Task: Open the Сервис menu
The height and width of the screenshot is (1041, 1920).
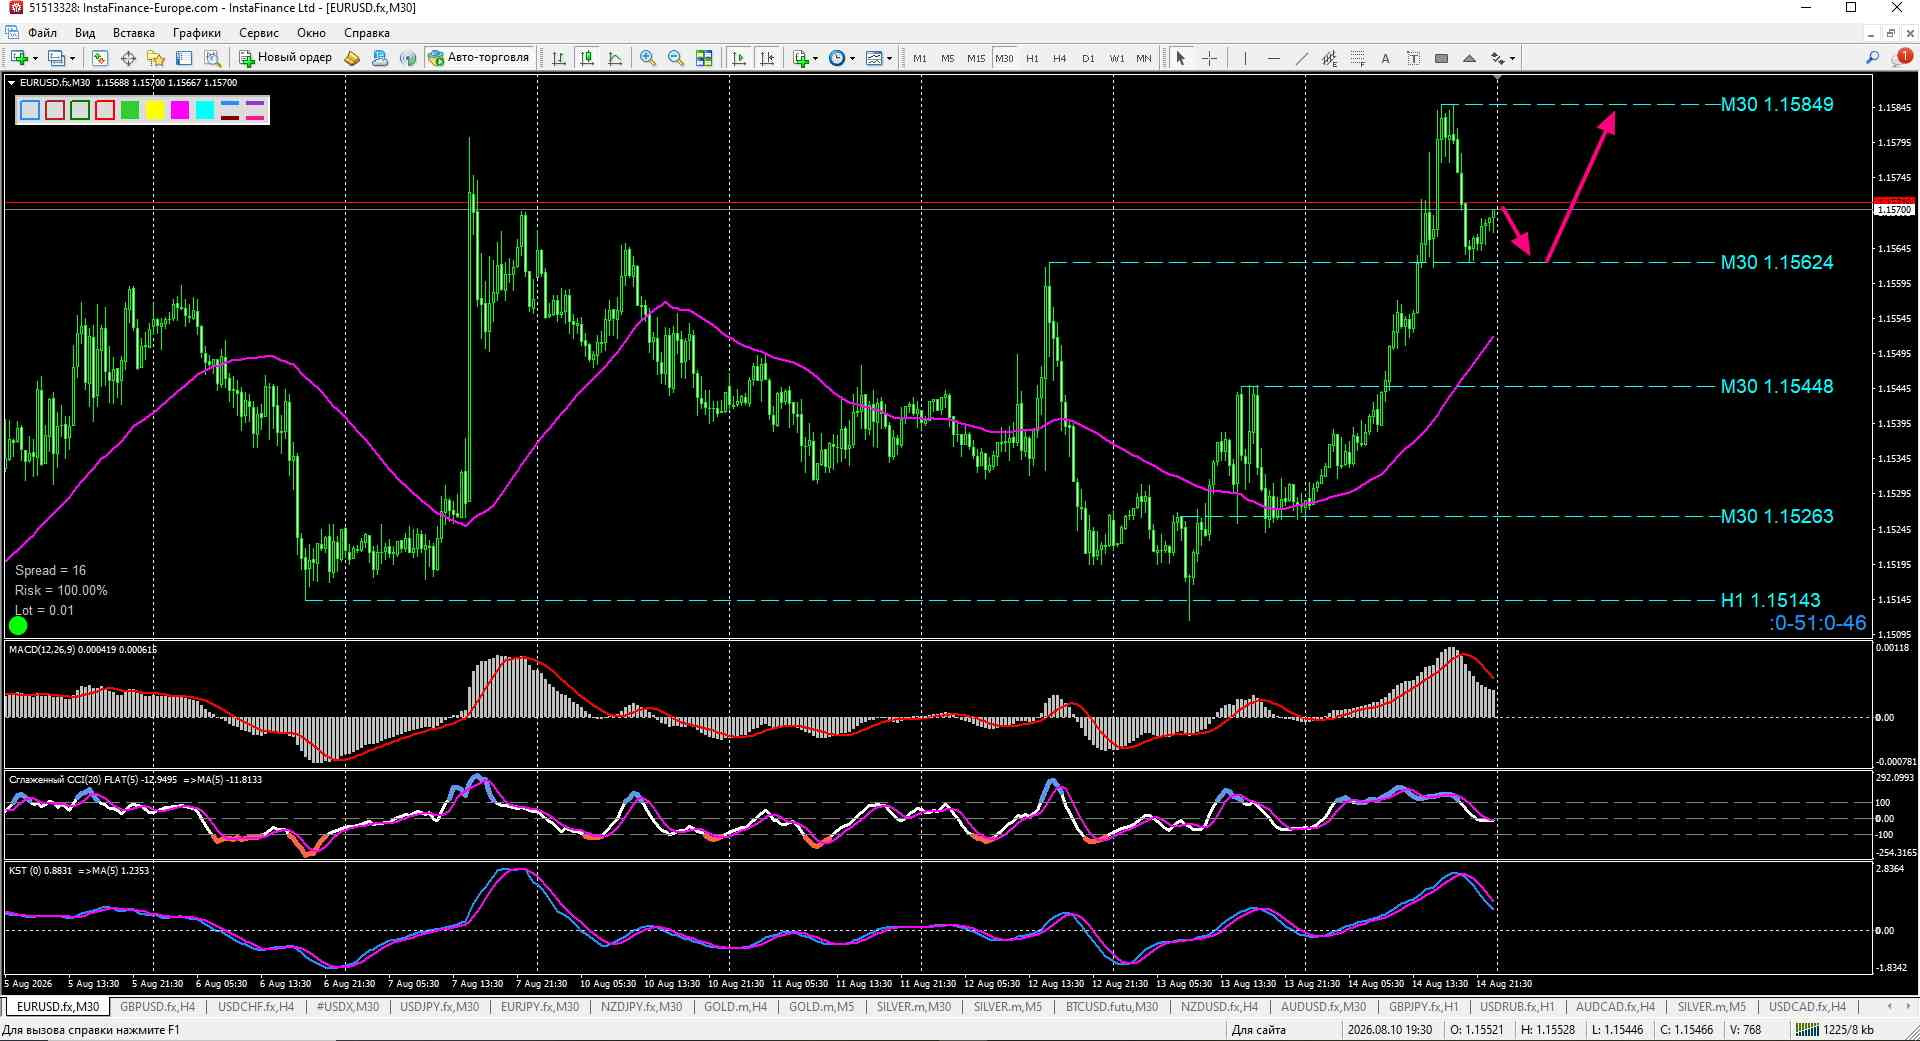Action: coord(258,33)
